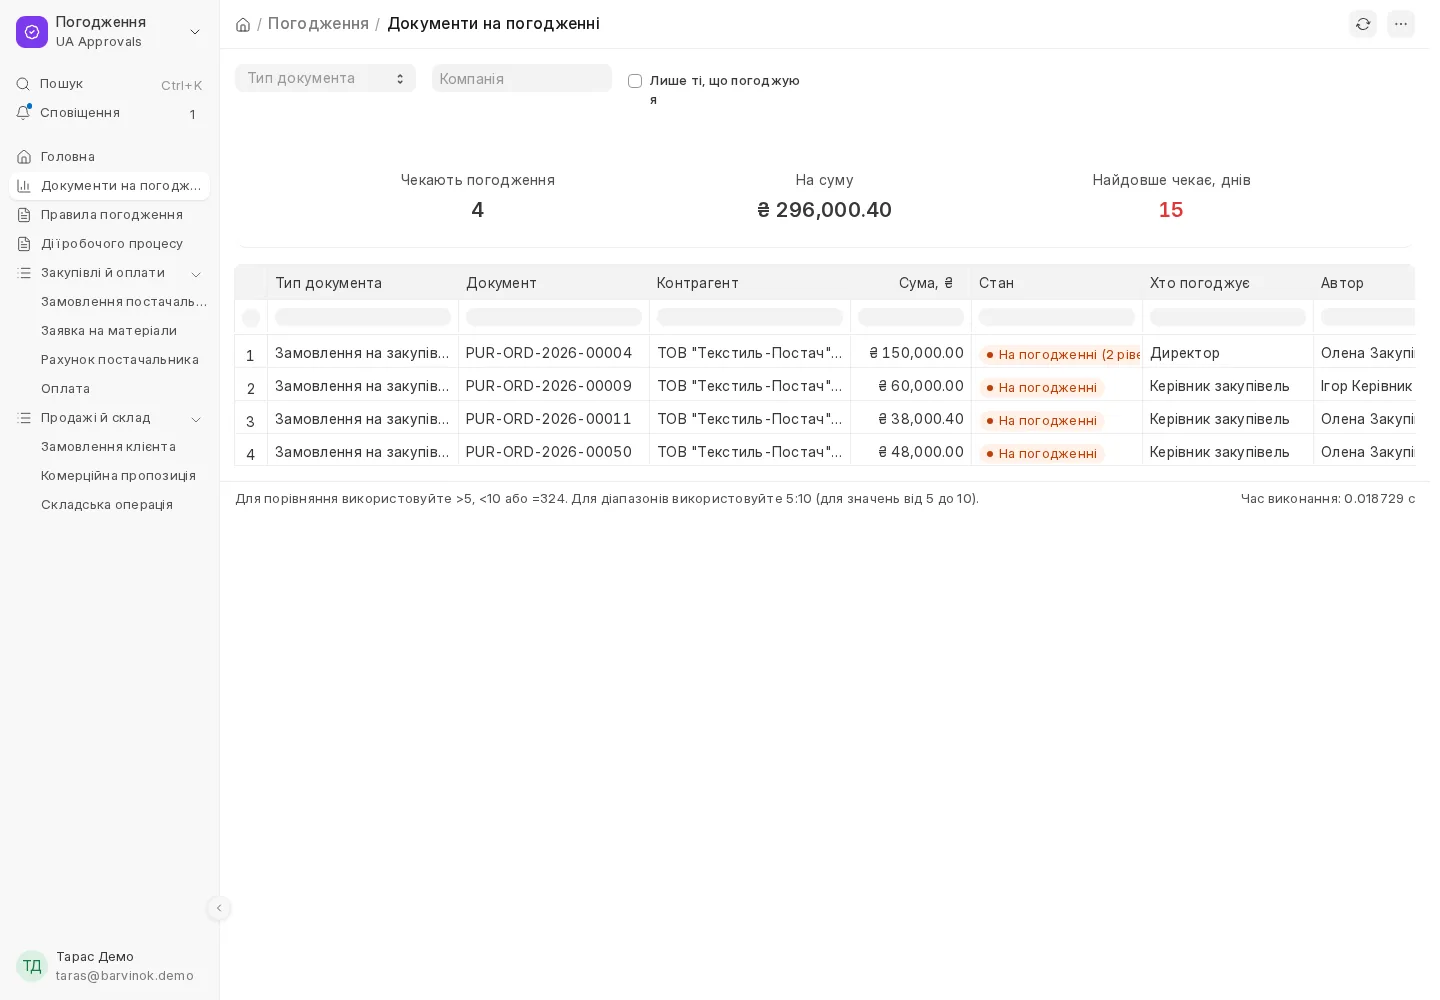Click the Головна home icon in sidebar
The image size is (1440, 1000).
pos(24,157)
